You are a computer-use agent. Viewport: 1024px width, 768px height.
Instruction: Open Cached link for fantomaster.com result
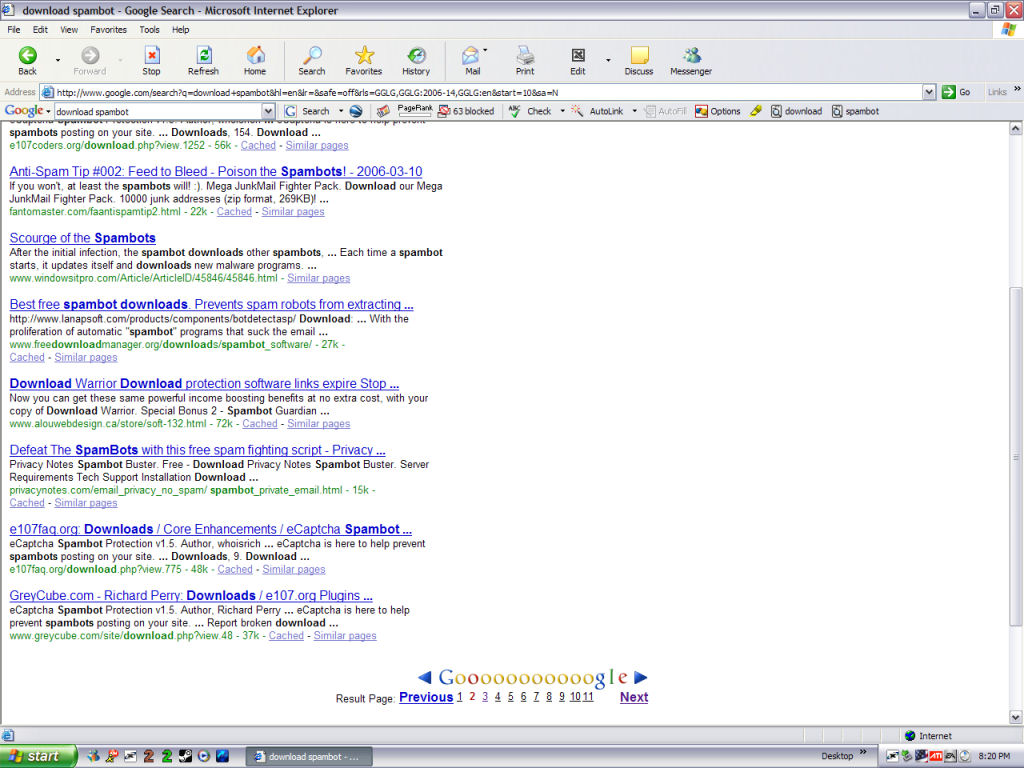pyautogui.click(x=234, y=212)
